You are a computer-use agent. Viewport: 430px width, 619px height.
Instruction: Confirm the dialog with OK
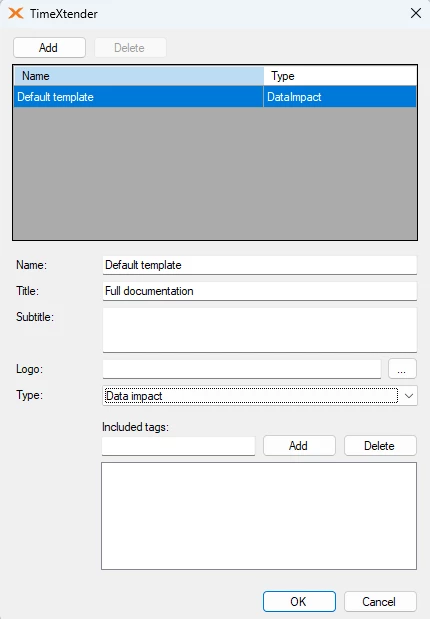[299, 601]
